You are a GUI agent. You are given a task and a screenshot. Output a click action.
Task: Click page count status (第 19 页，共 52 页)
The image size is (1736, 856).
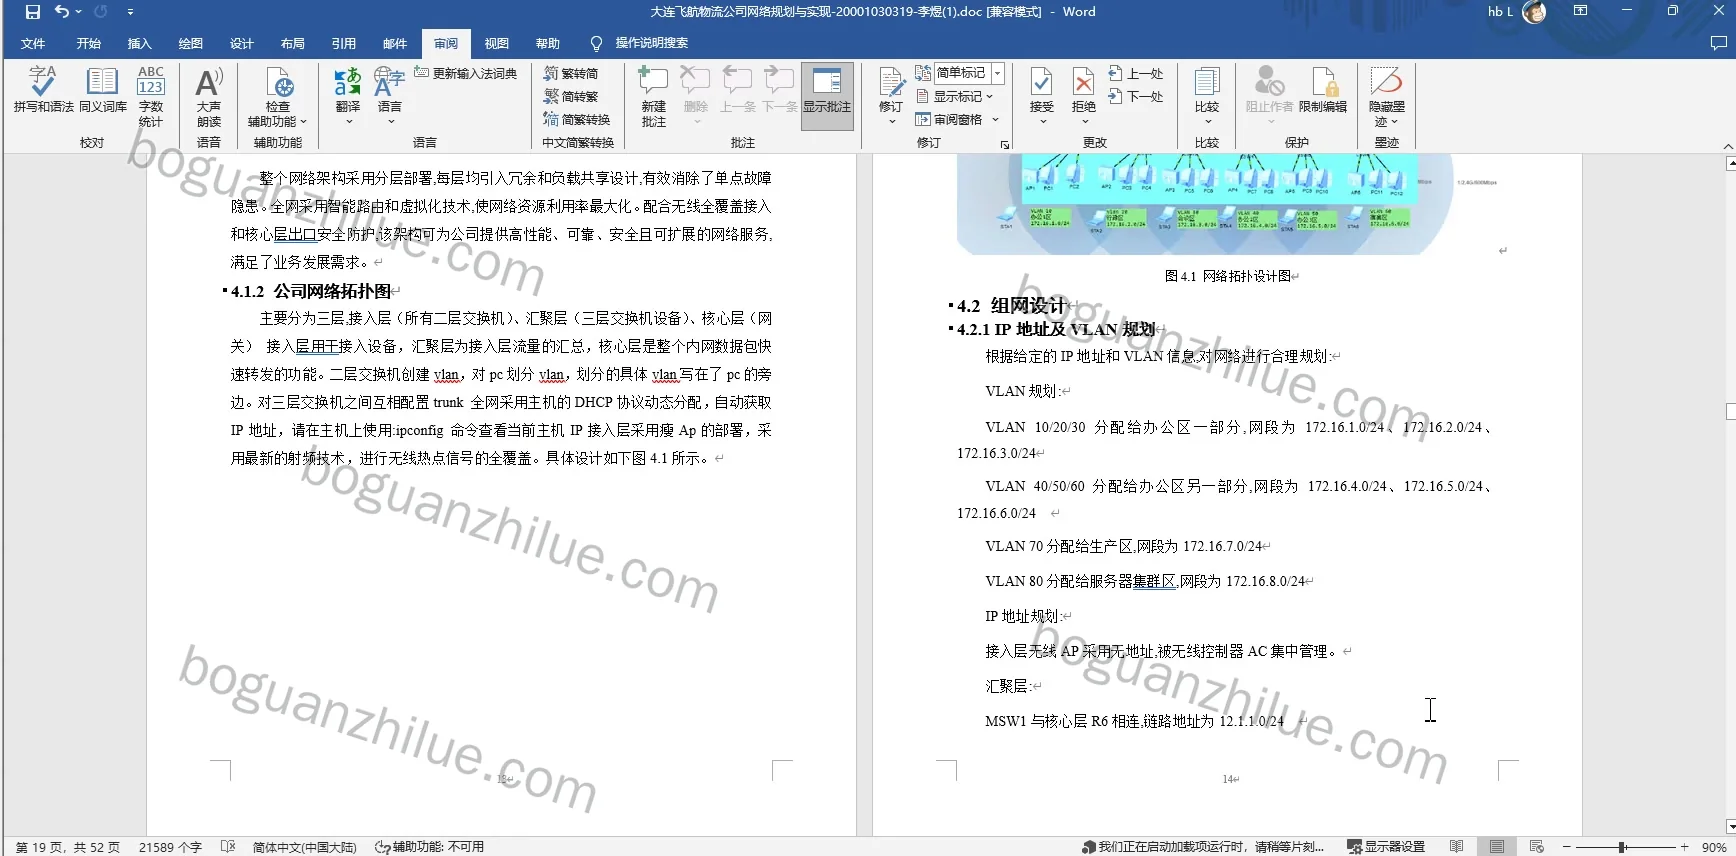[68, 847]
